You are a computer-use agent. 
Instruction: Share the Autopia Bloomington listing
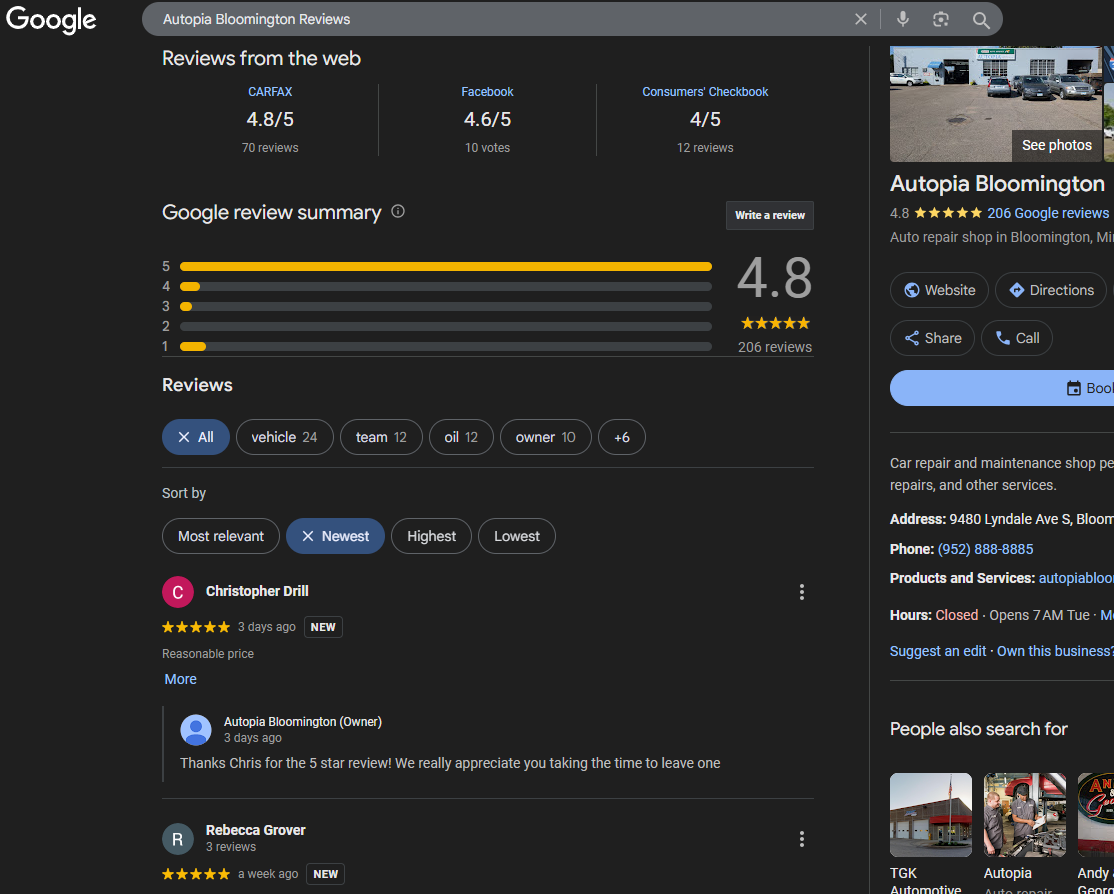(932, 338)
